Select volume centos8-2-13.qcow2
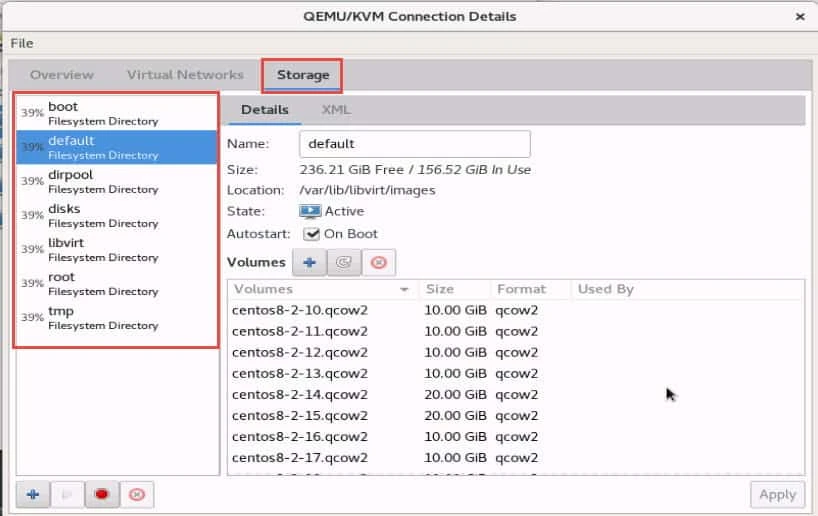818x516 pixels. tap(515, 374)
